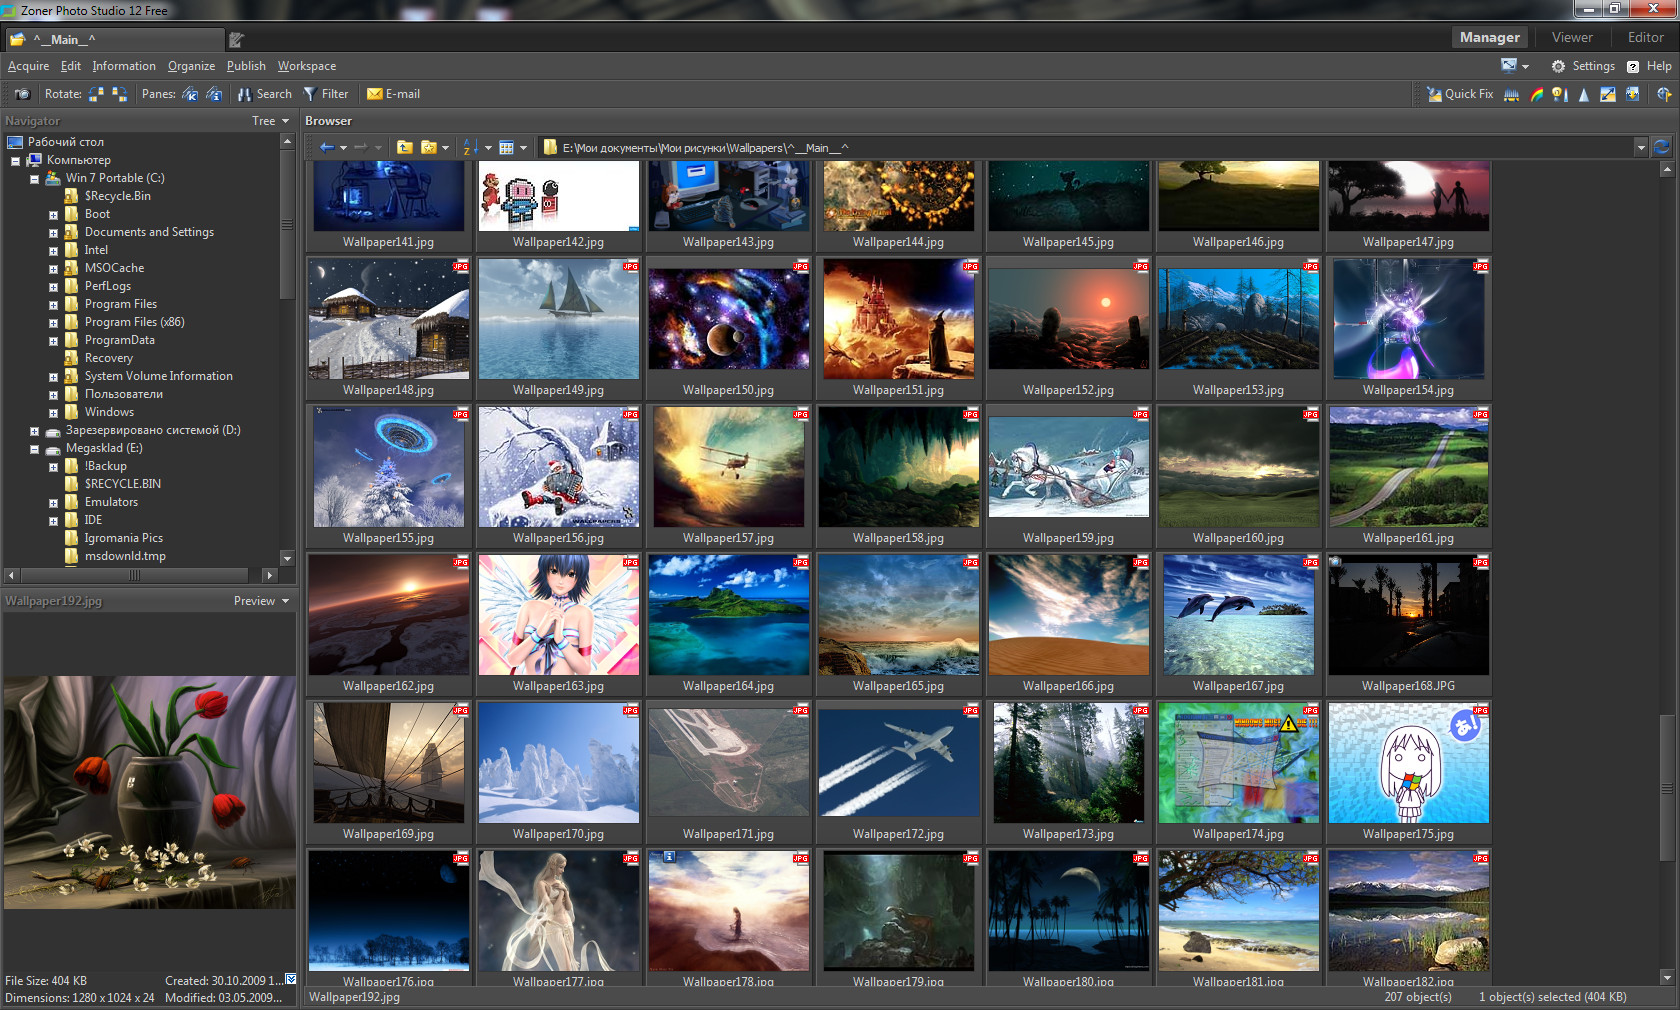Click the full screen monitor icon
Image resolution: width=1680 pixels, height=1010 pixels.
(x=1509, y=66)
